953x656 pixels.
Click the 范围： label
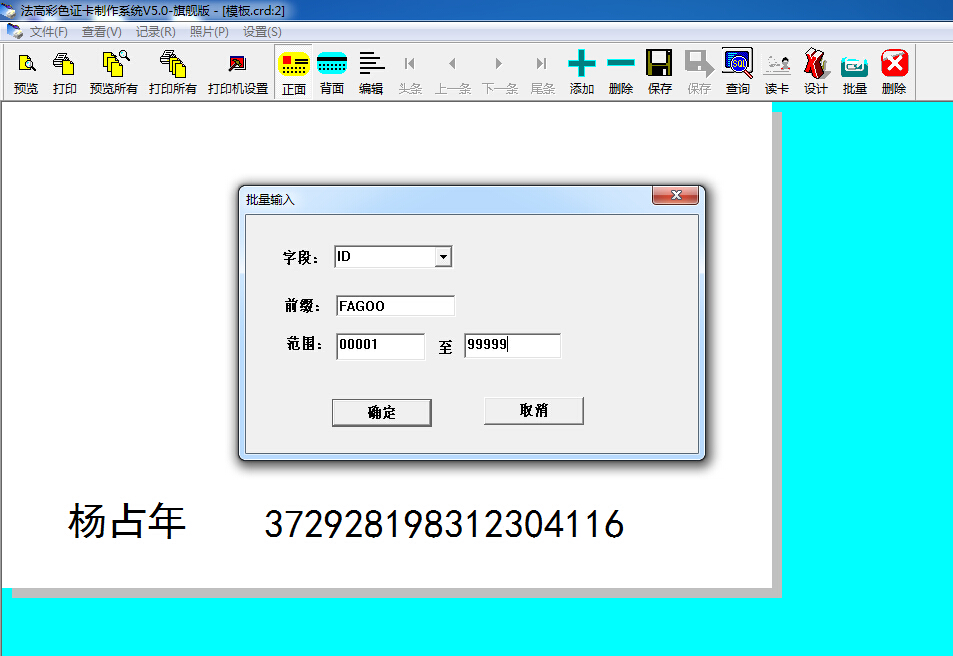(x=304, y=344)
